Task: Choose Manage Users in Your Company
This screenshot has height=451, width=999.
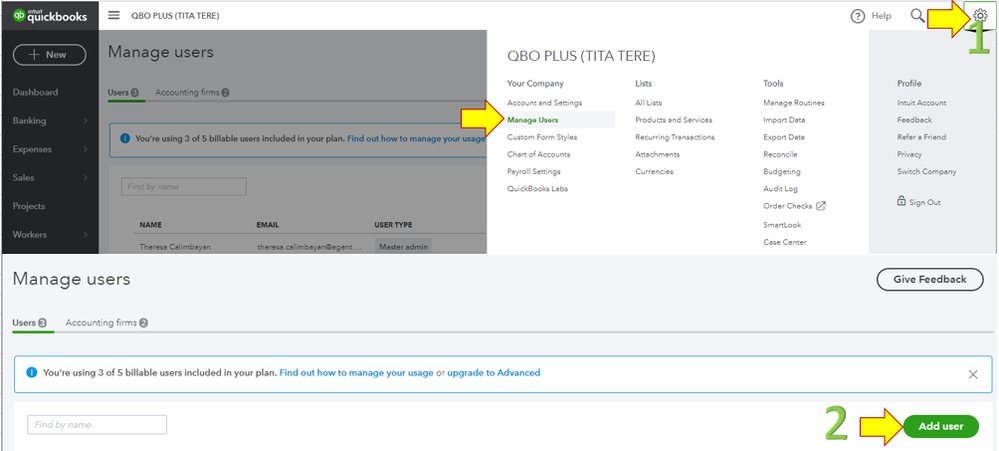Action: point(533,120)
